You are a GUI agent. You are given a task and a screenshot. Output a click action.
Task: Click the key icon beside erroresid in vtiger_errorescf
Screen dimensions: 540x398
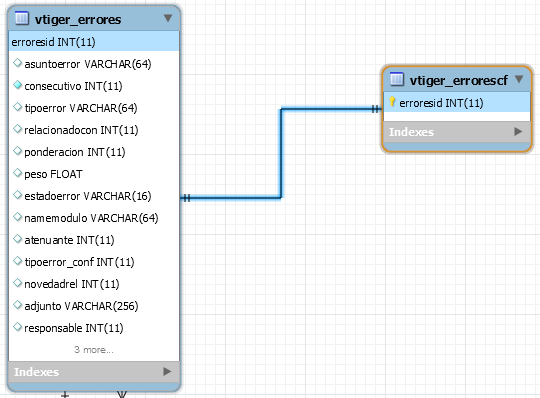coord(392,102)
